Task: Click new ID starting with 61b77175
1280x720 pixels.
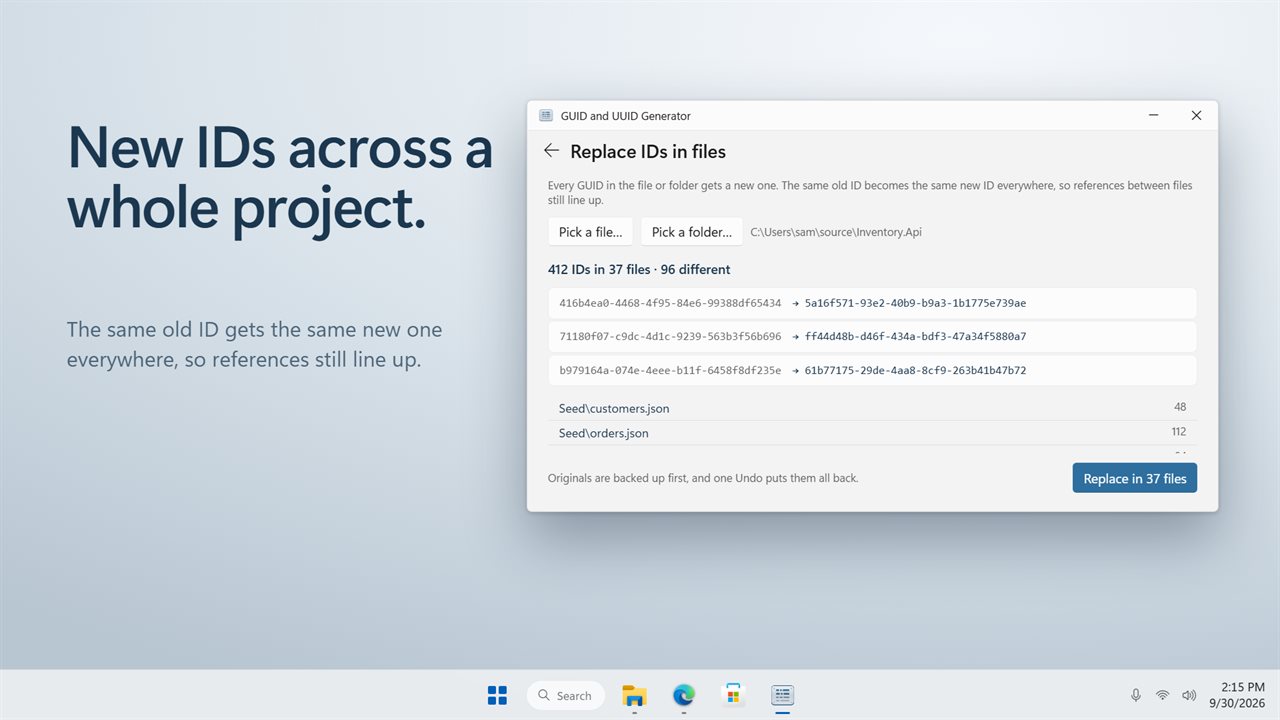Action: tap(915, 370)
